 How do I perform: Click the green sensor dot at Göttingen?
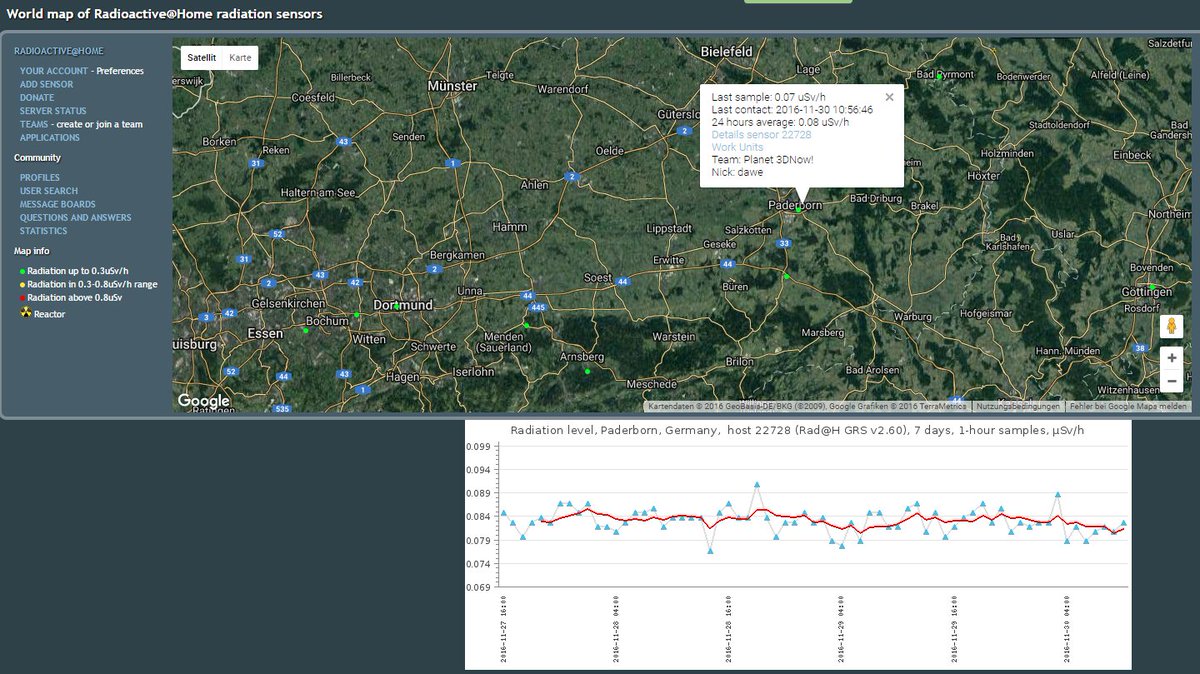click(x=1151, y=288)
